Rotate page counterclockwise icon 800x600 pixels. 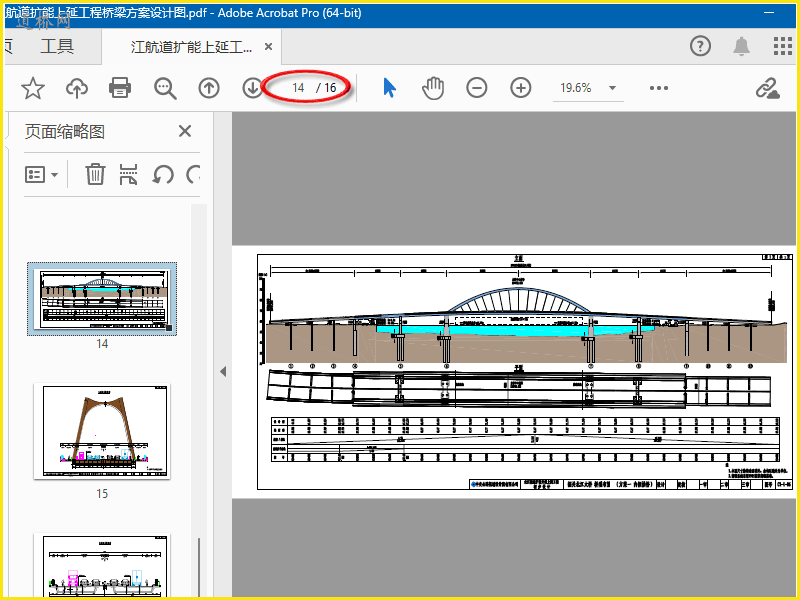click(x=163, y=174)
